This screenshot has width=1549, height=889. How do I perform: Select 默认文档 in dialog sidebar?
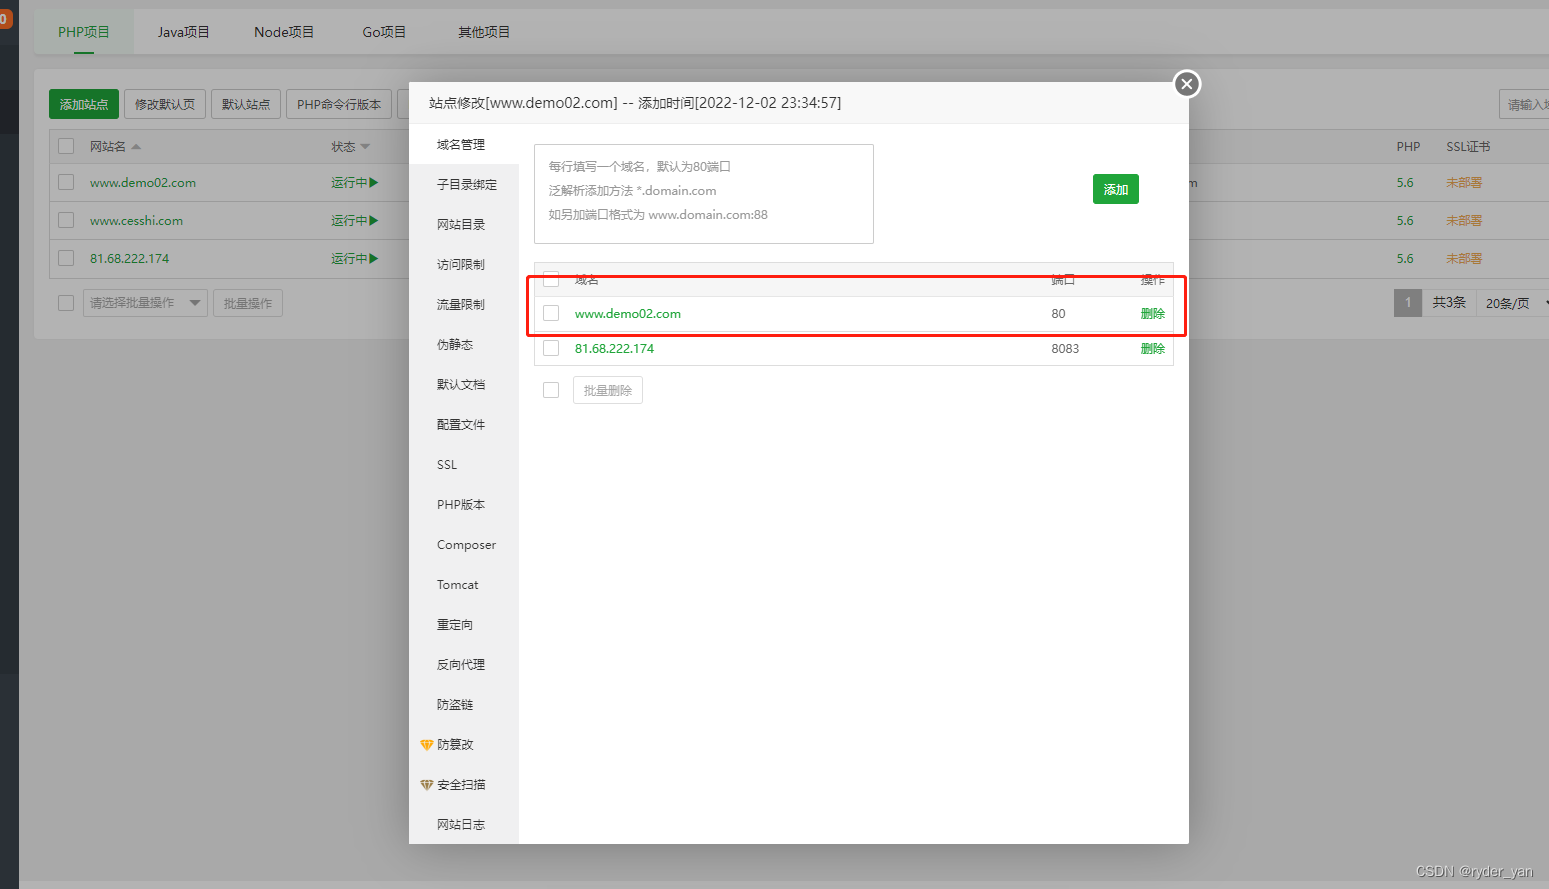pyautogui.click(x=464, y=384)
